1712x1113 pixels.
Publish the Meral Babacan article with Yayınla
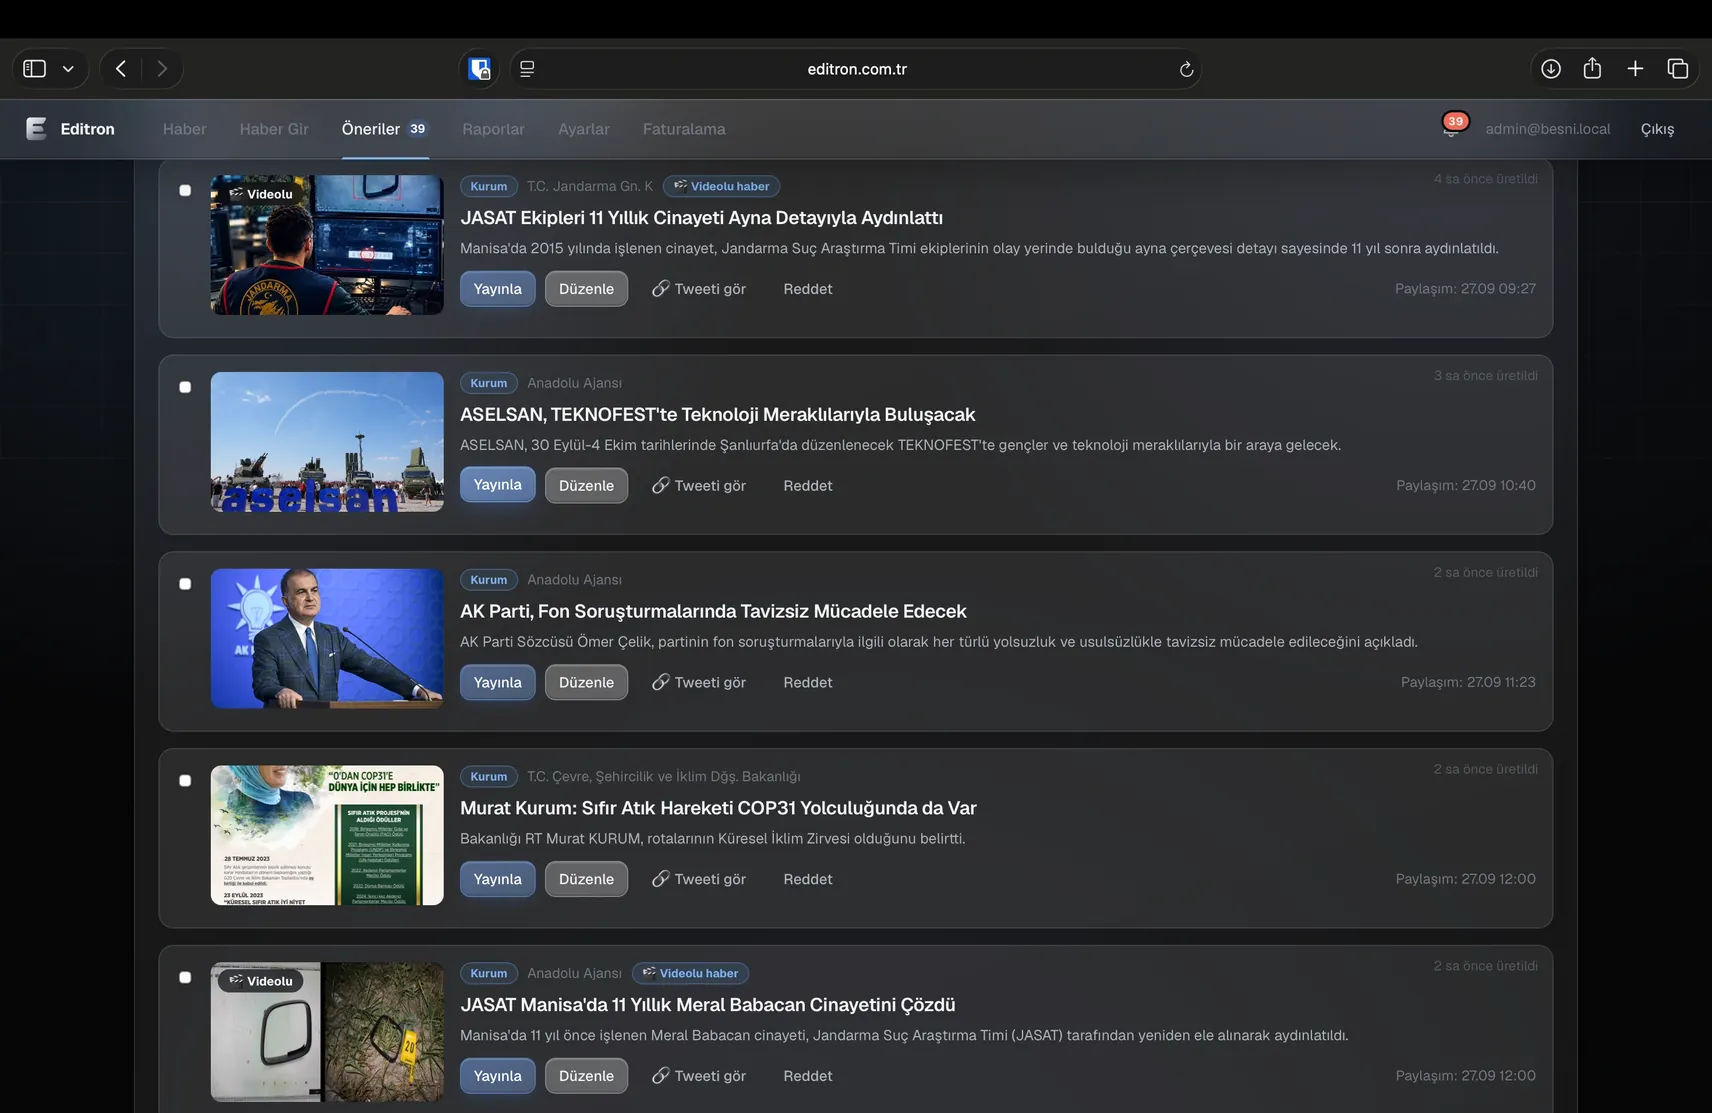click(498, 1076)
